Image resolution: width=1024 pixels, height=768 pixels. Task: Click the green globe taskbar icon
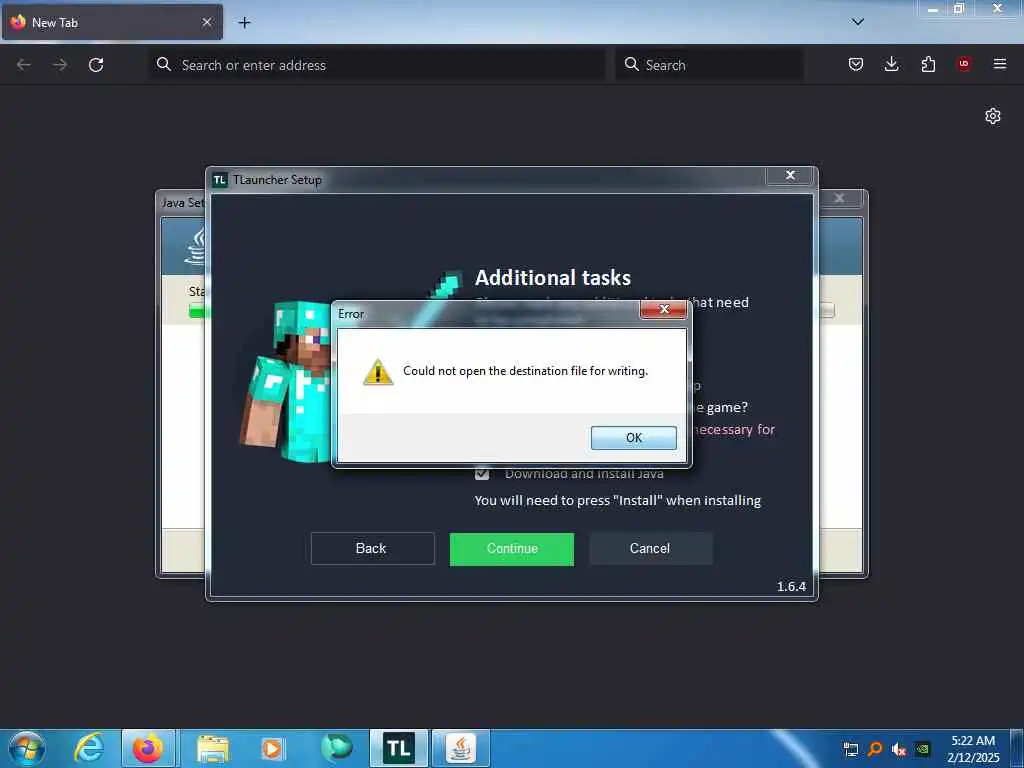[x=336, y=748]
